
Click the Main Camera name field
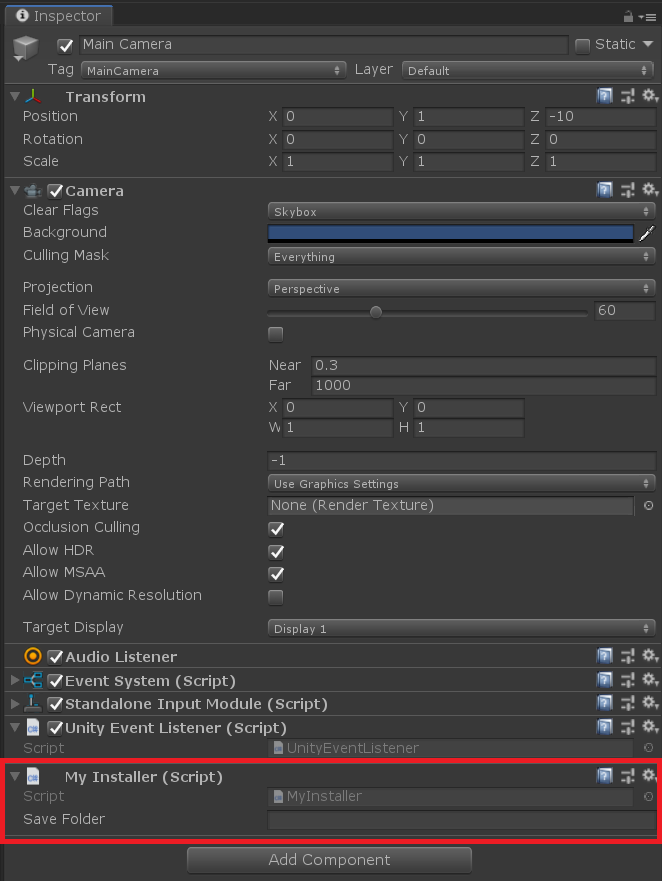(x=324, y=44)
